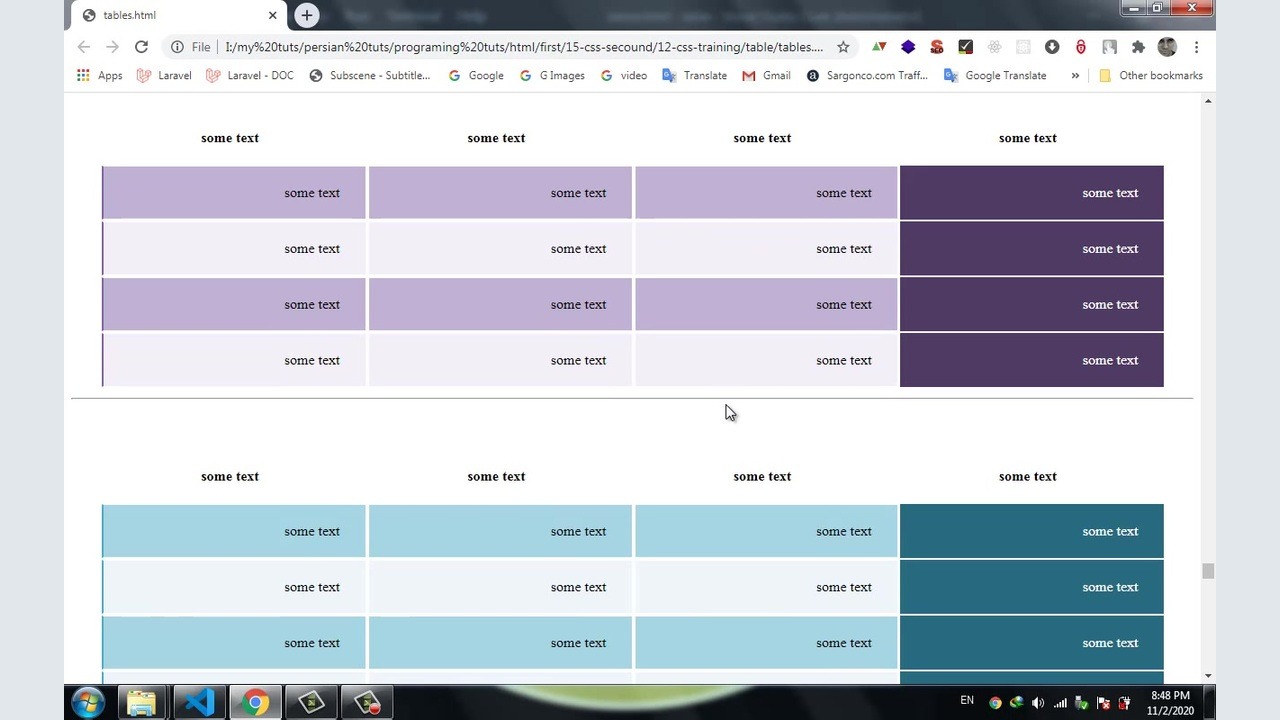Open the Gmail bookmark
Screen dimensions: 1280x720
click(766, 75)
